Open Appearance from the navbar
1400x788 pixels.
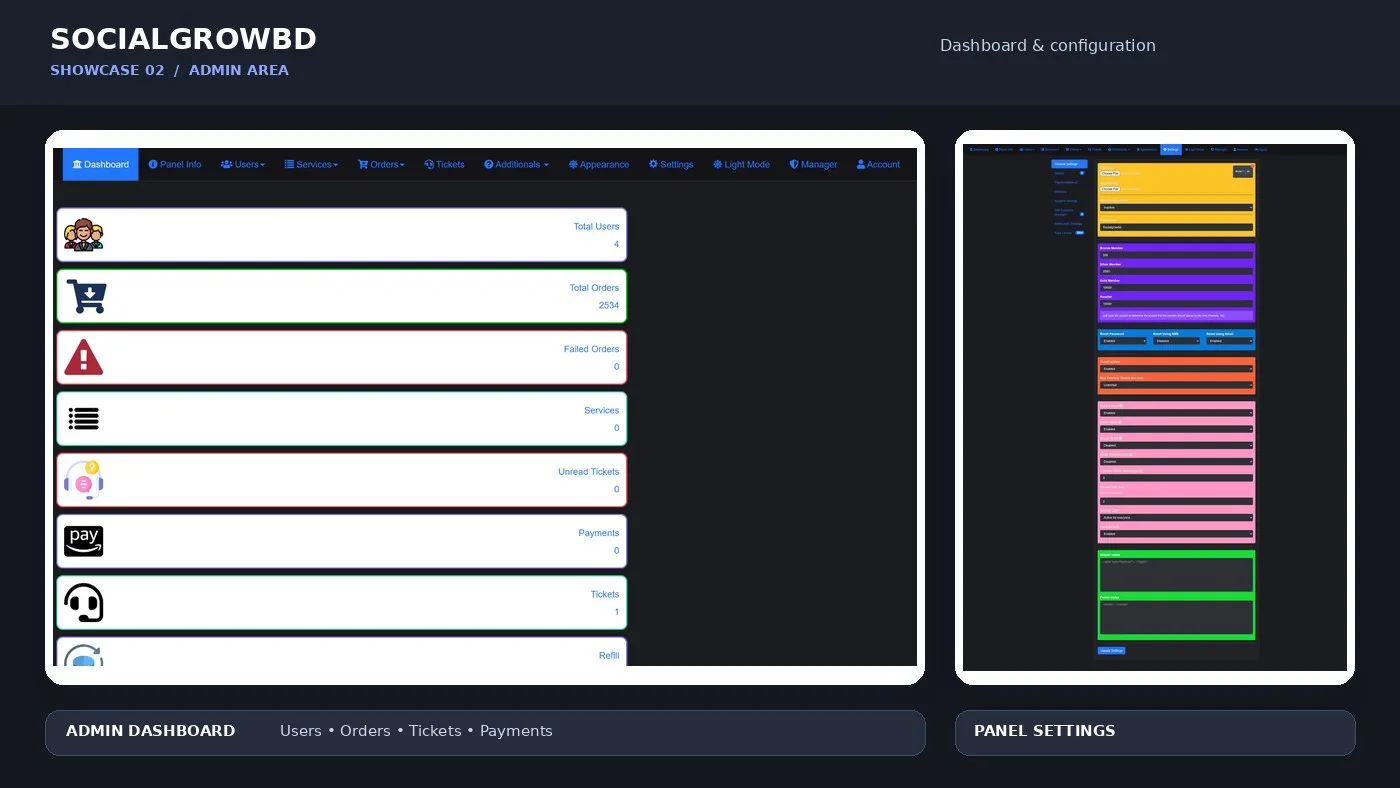click(599, 164)
